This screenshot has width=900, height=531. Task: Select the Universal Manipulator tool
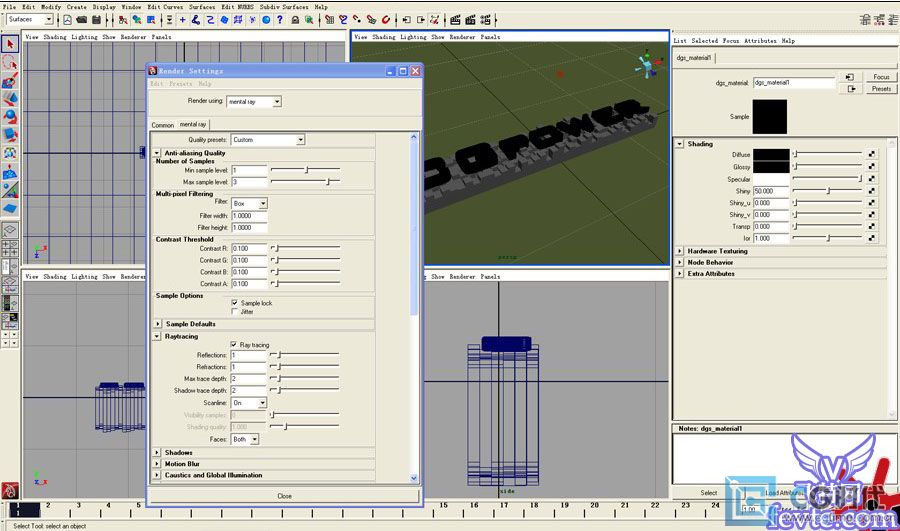pos(10,153)
